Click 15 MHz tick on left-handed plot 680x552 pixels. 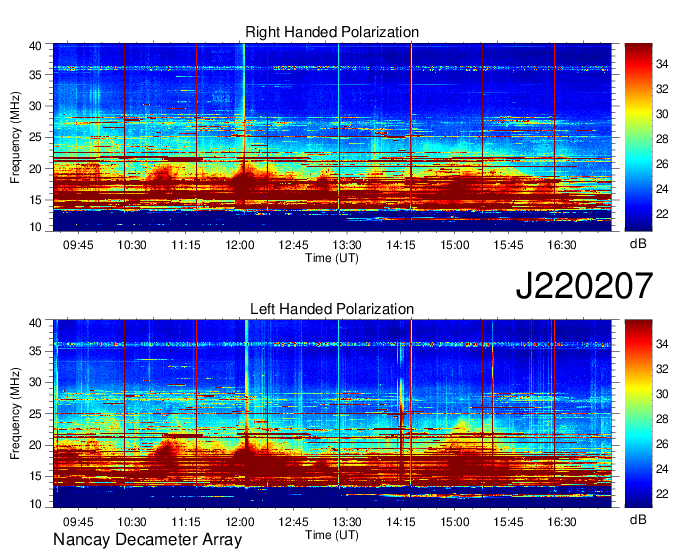[x=36, y=476]
